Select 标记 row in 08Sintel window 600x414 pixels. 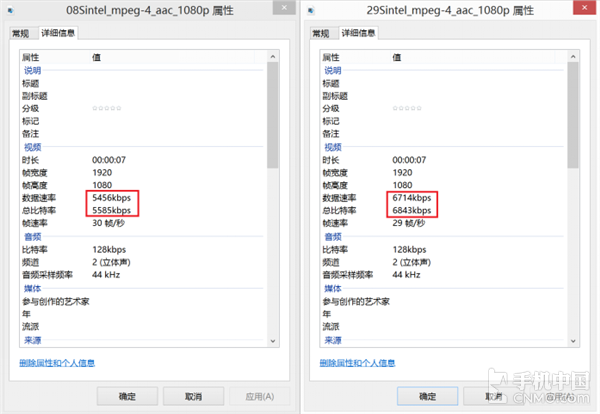point(143,121)
